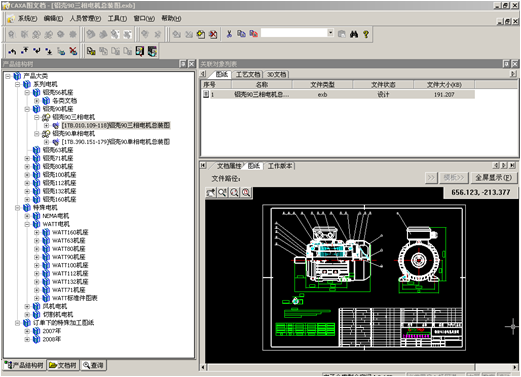Click the horizontal scrollbar under drawing preview
Image resolution: width=521 pixels, height=377 pixels.
click(359, 367)
